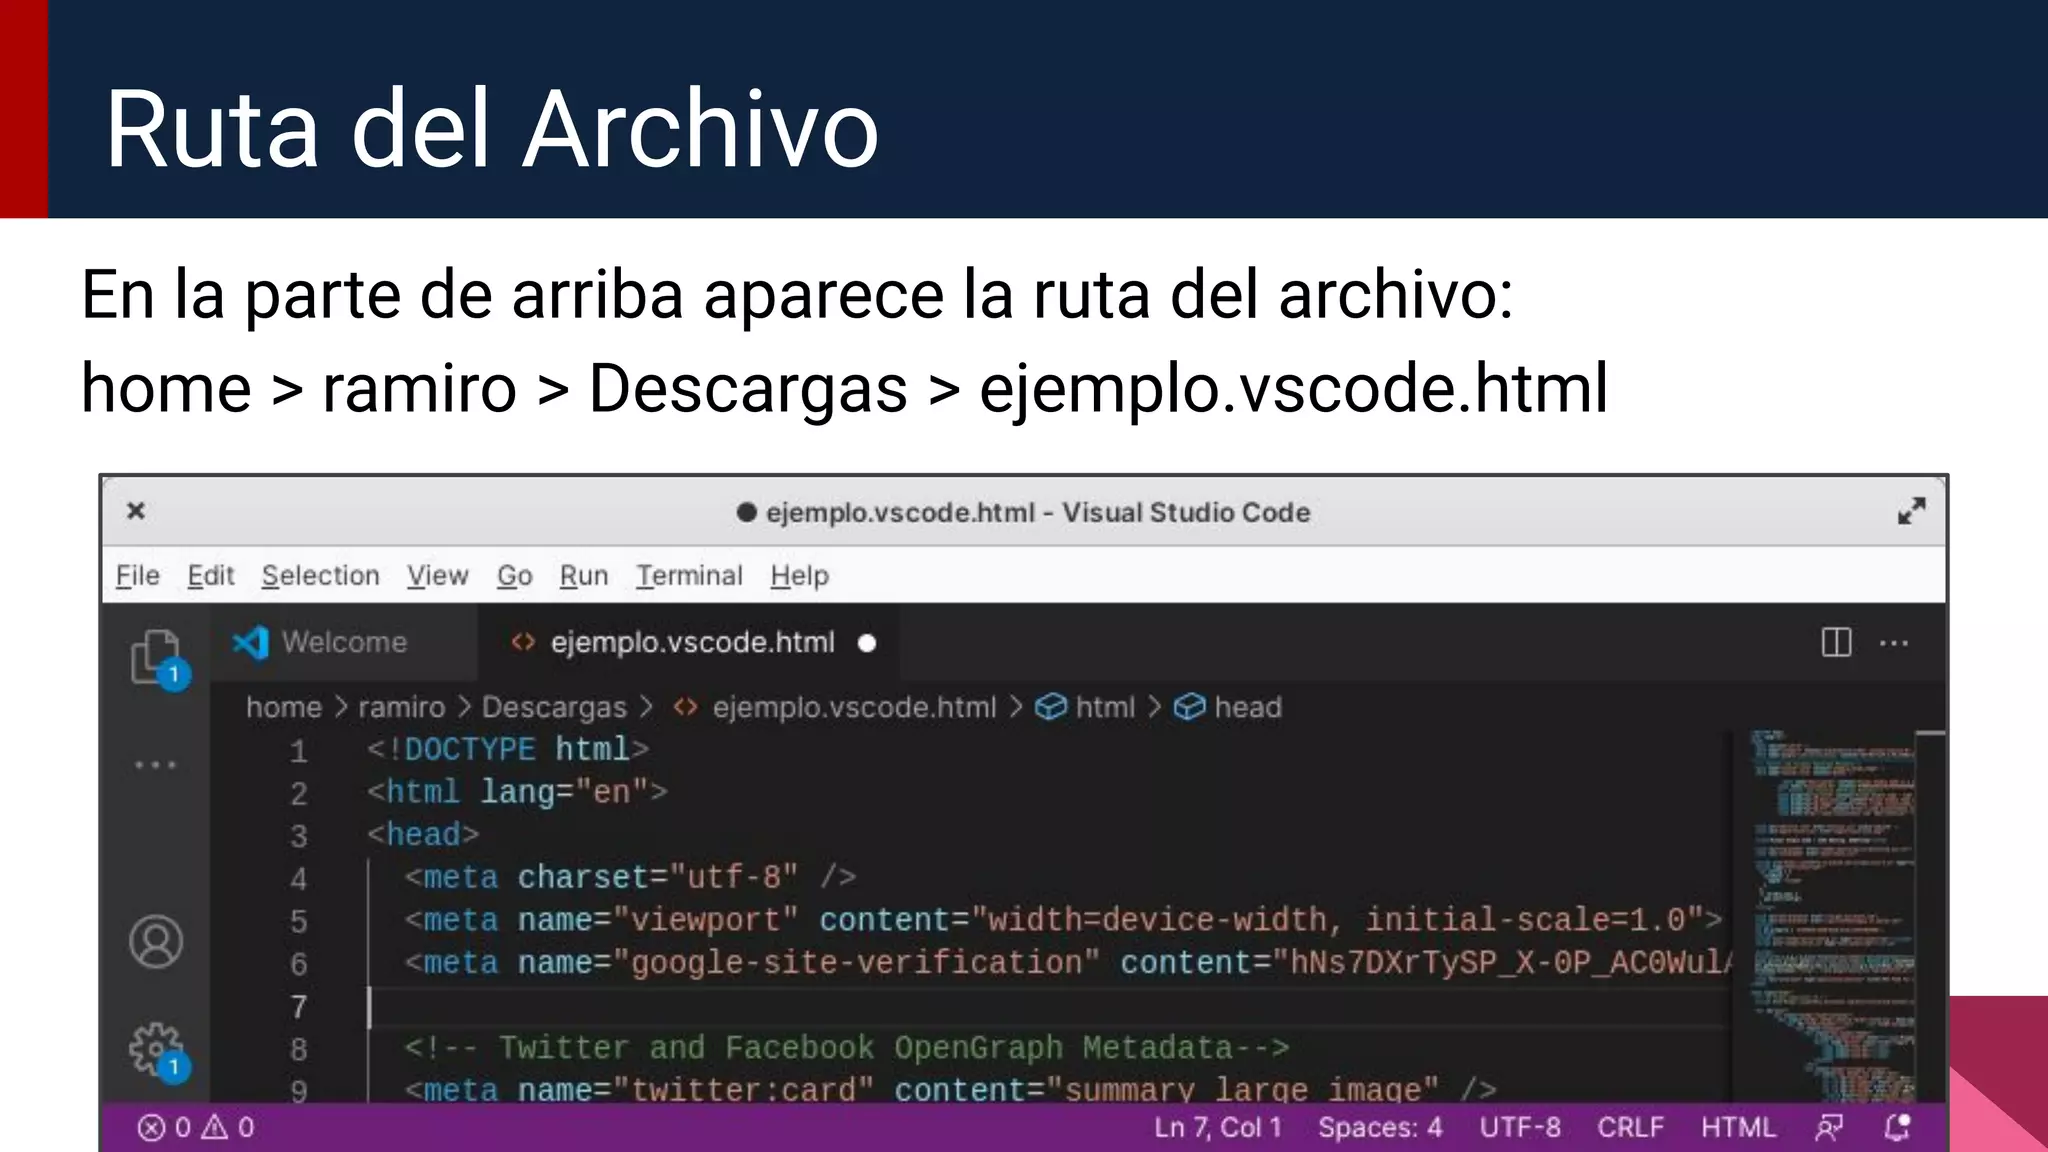Click Ln 7, Col 1 in status bar
Viewport: 2048px width, 1152px height.
point(1218,1128)
